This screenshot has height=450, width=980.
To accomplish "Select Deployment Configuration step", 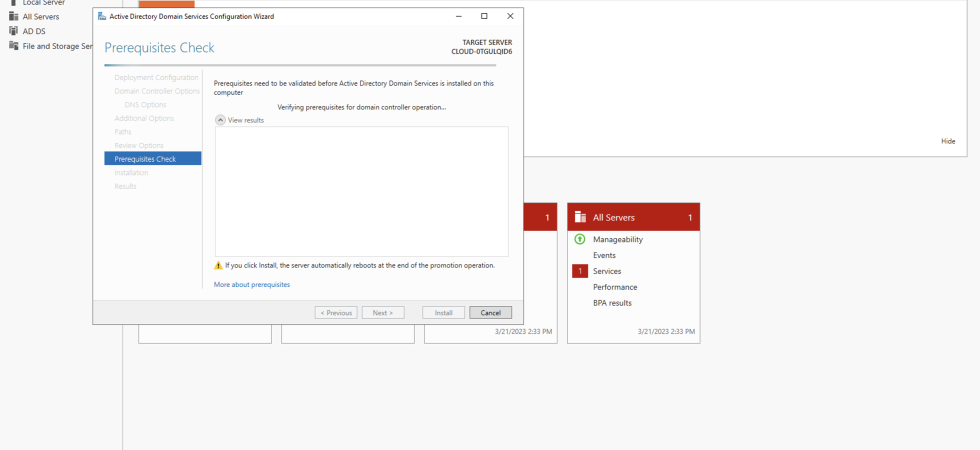I will 156,78.
